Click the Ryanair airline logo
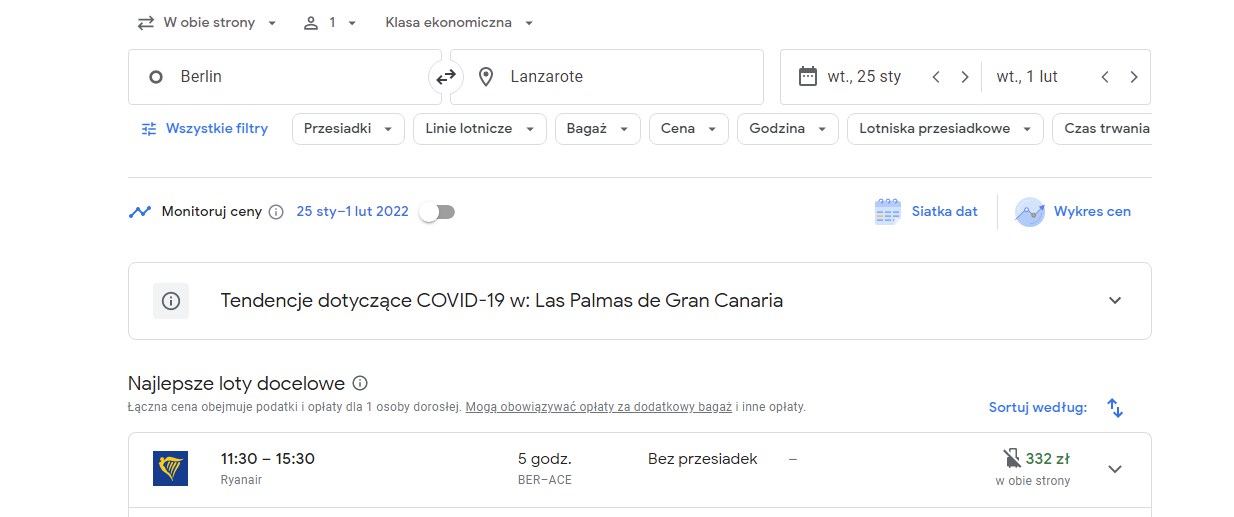The height and width of the screenshot is (517, 1234). [170, 468]
